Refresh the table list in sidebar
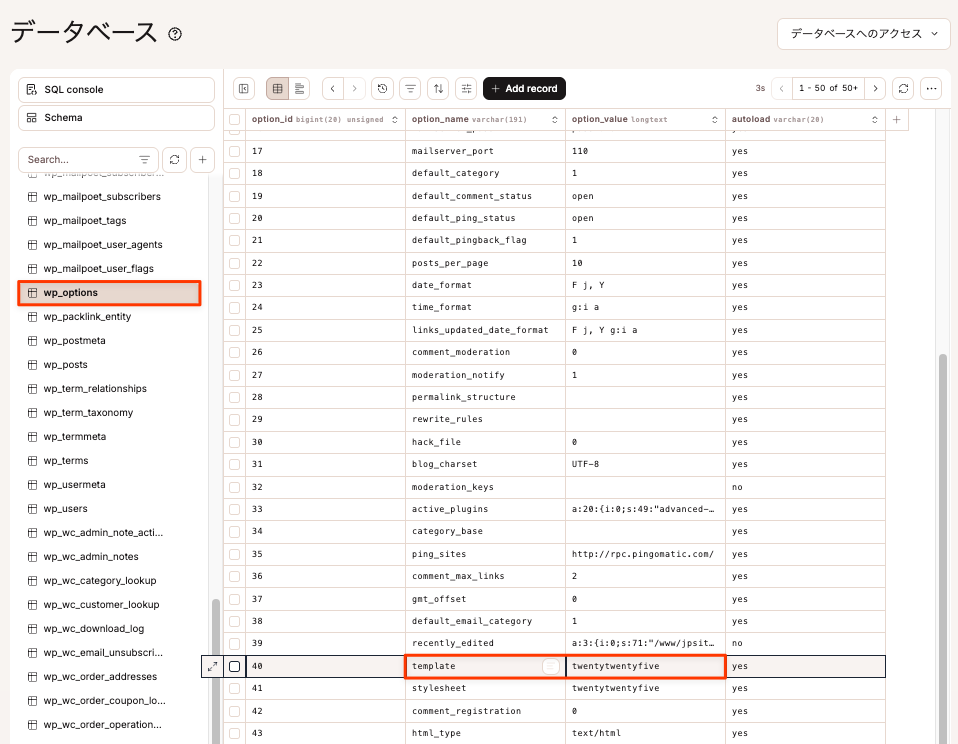Viewport: 958px width, 744px height. click(175, 159)
